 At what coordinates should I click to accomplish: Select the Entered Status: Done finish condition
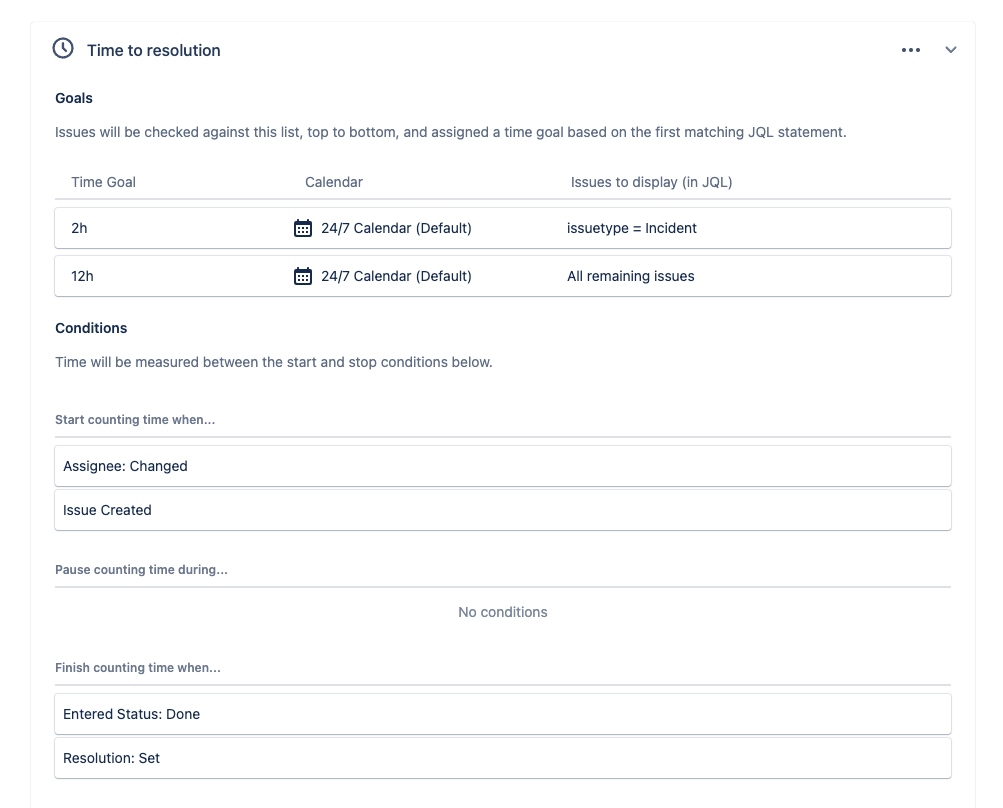(131, 714)
